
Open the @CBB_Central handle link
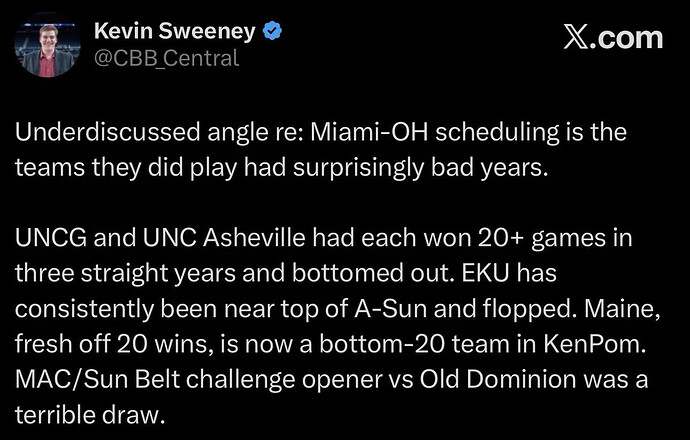tap(166, 58)
